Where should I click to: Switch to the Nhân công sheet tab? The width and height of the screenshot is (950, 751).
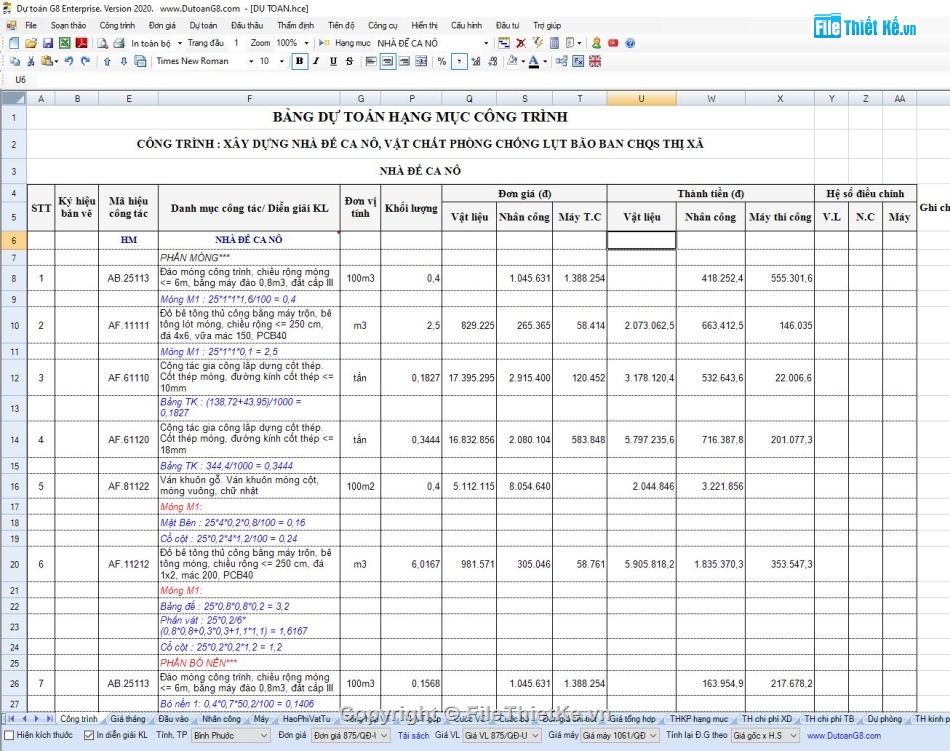pos(221,719)
